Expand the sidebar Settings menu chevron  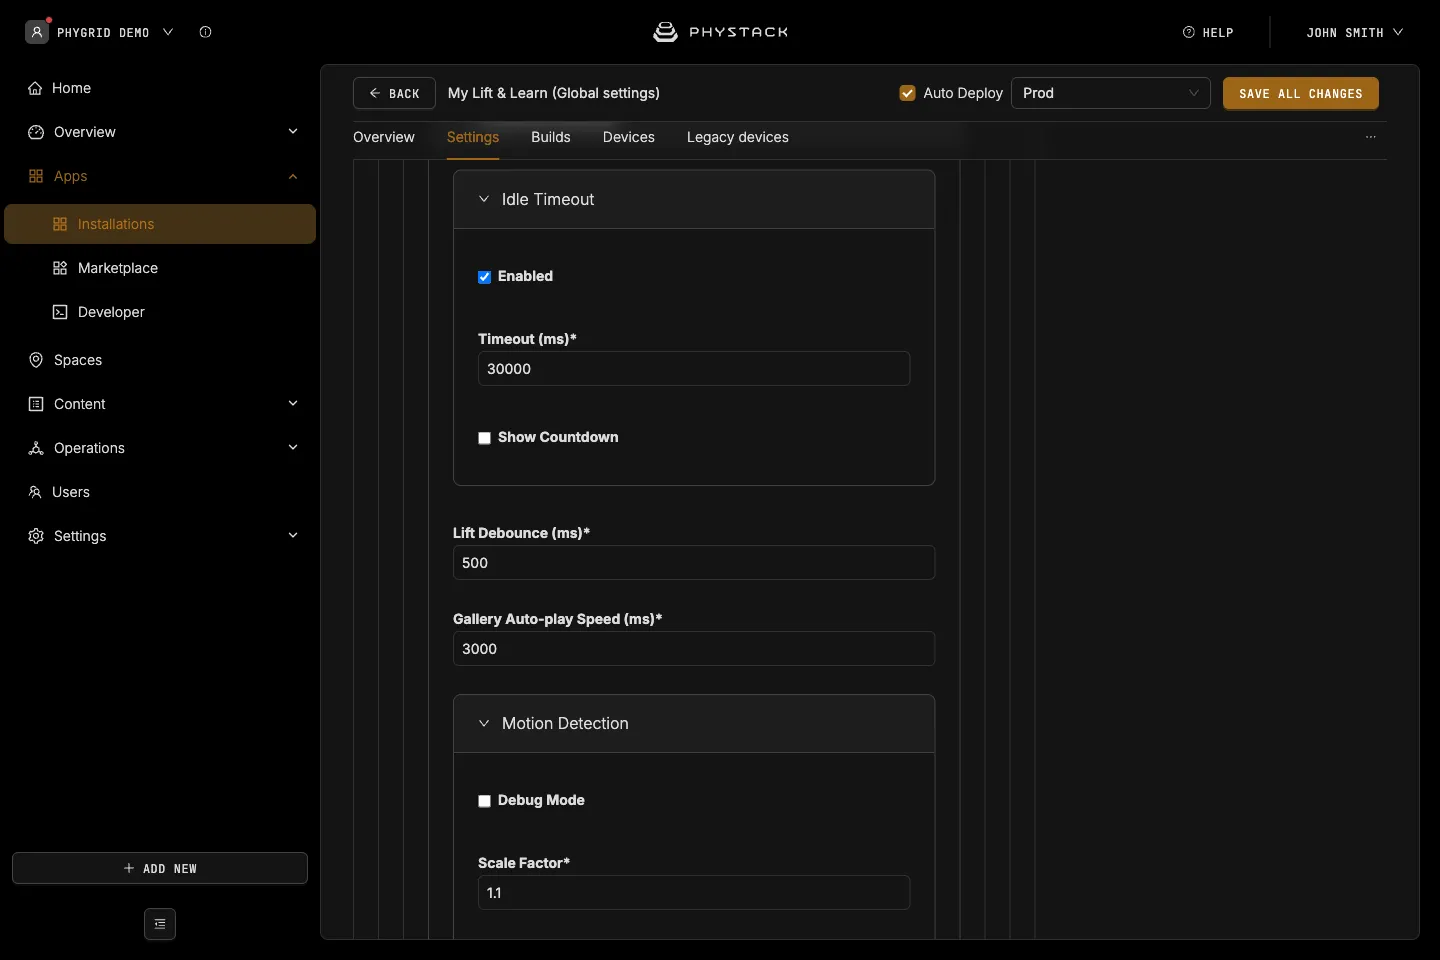click(293, 536)
